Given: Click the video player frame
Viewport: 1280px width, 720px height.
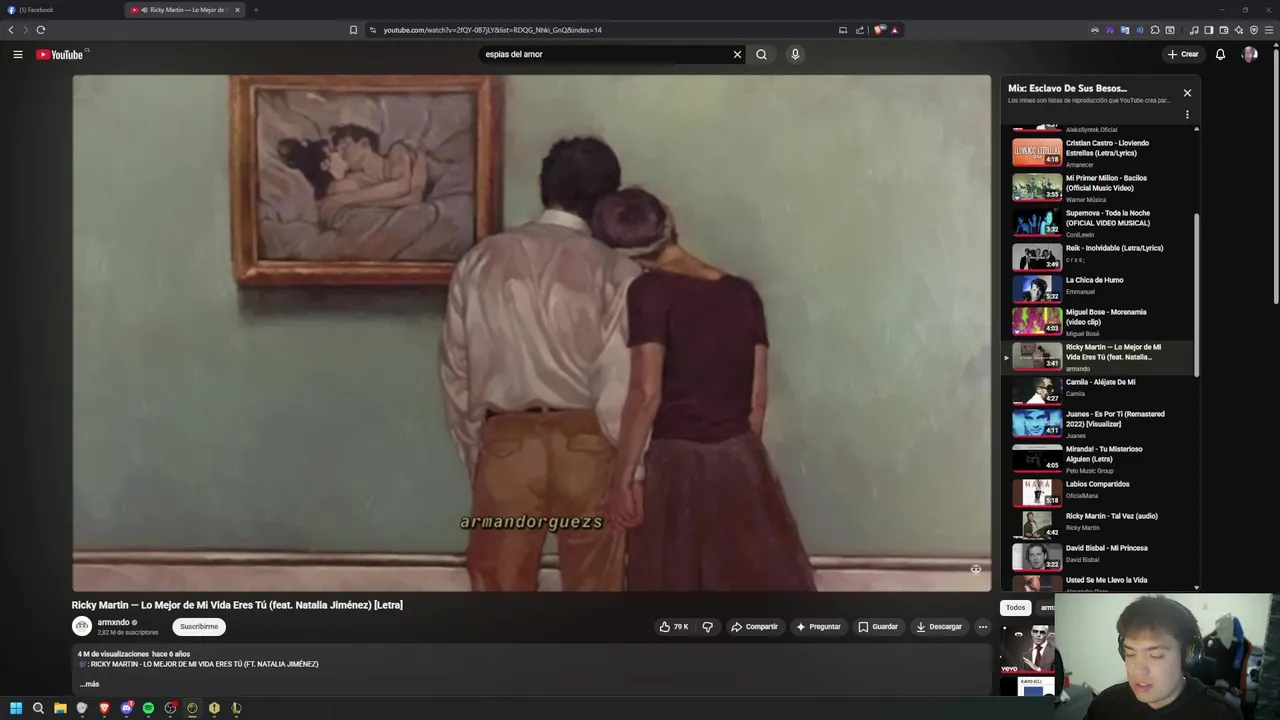Looking at the screenshot, I should [x=531, y=333].
